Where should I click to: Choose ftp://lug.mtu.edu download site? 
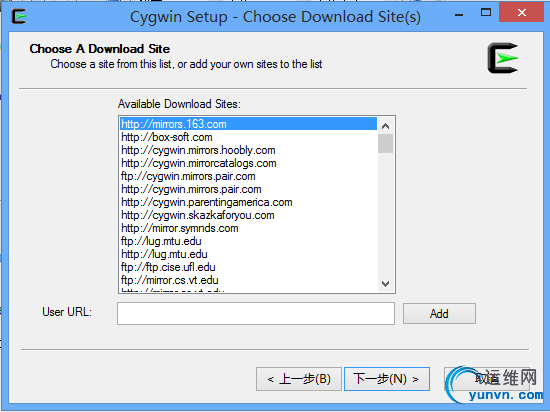click(248, 241)
